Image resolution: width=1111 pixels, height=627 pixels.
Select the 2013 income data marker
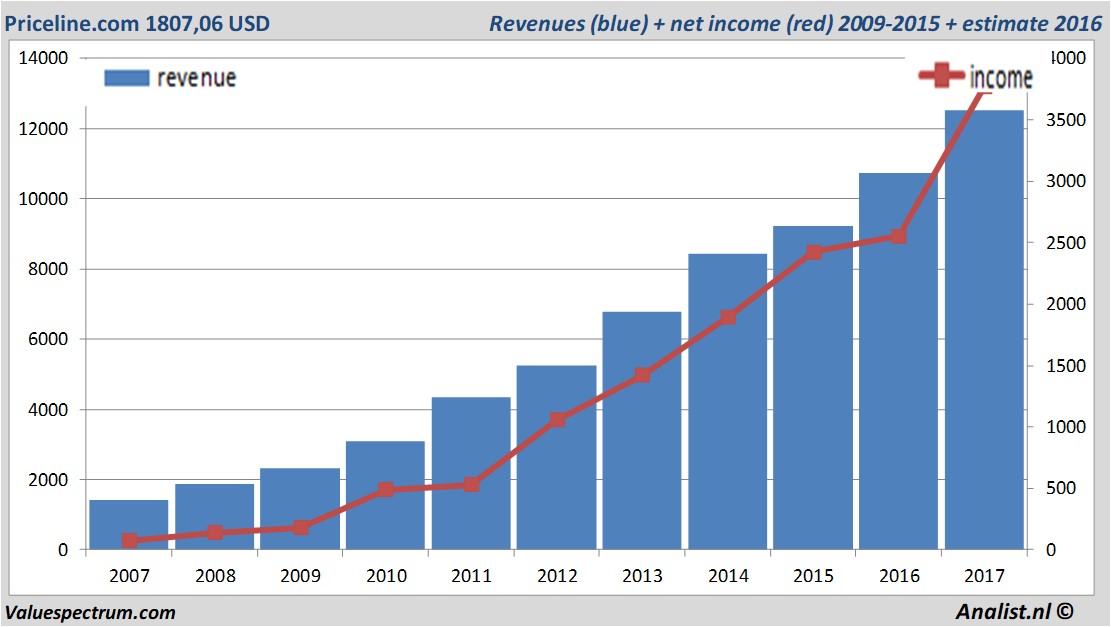[x=643, y=375]
